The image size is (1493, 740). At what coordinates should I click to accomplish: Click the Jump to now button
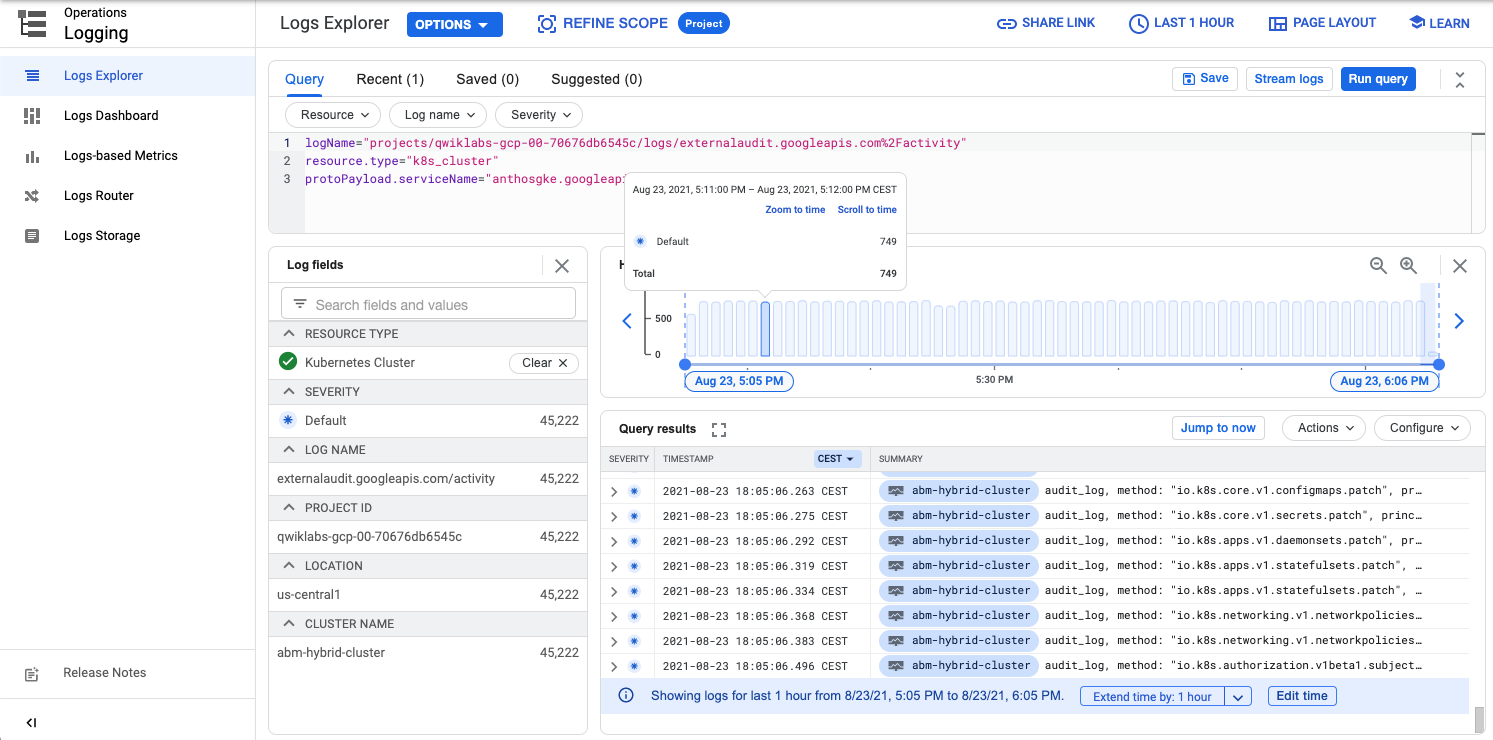tap(1218, 428)
